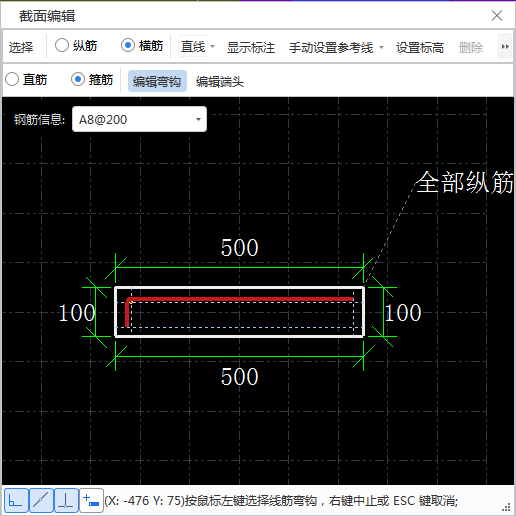Click the red stirrup hook line
The image size is (516, 516).
tap(240, 299)
